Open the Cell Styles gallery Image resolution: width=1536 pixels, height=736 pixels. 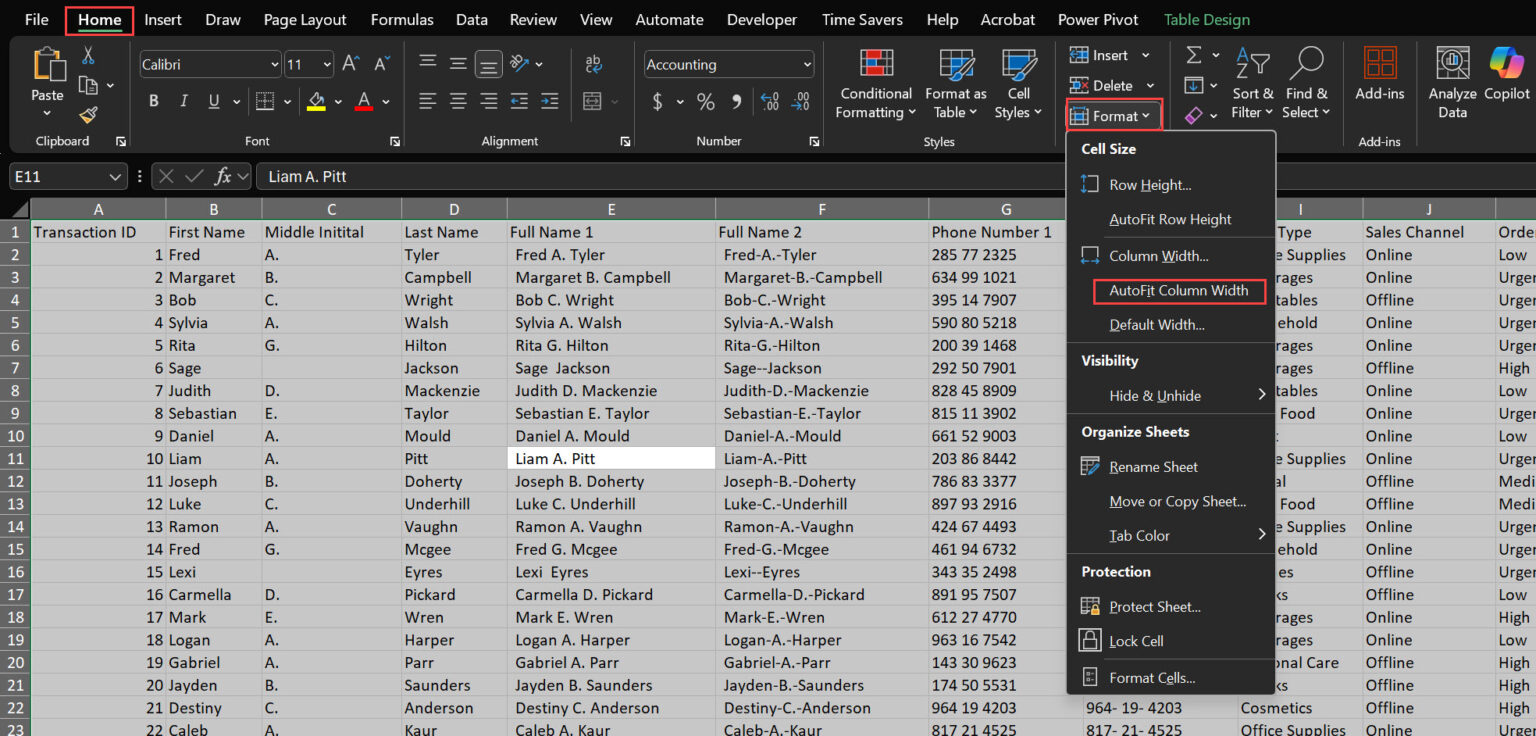[1017, 85]
